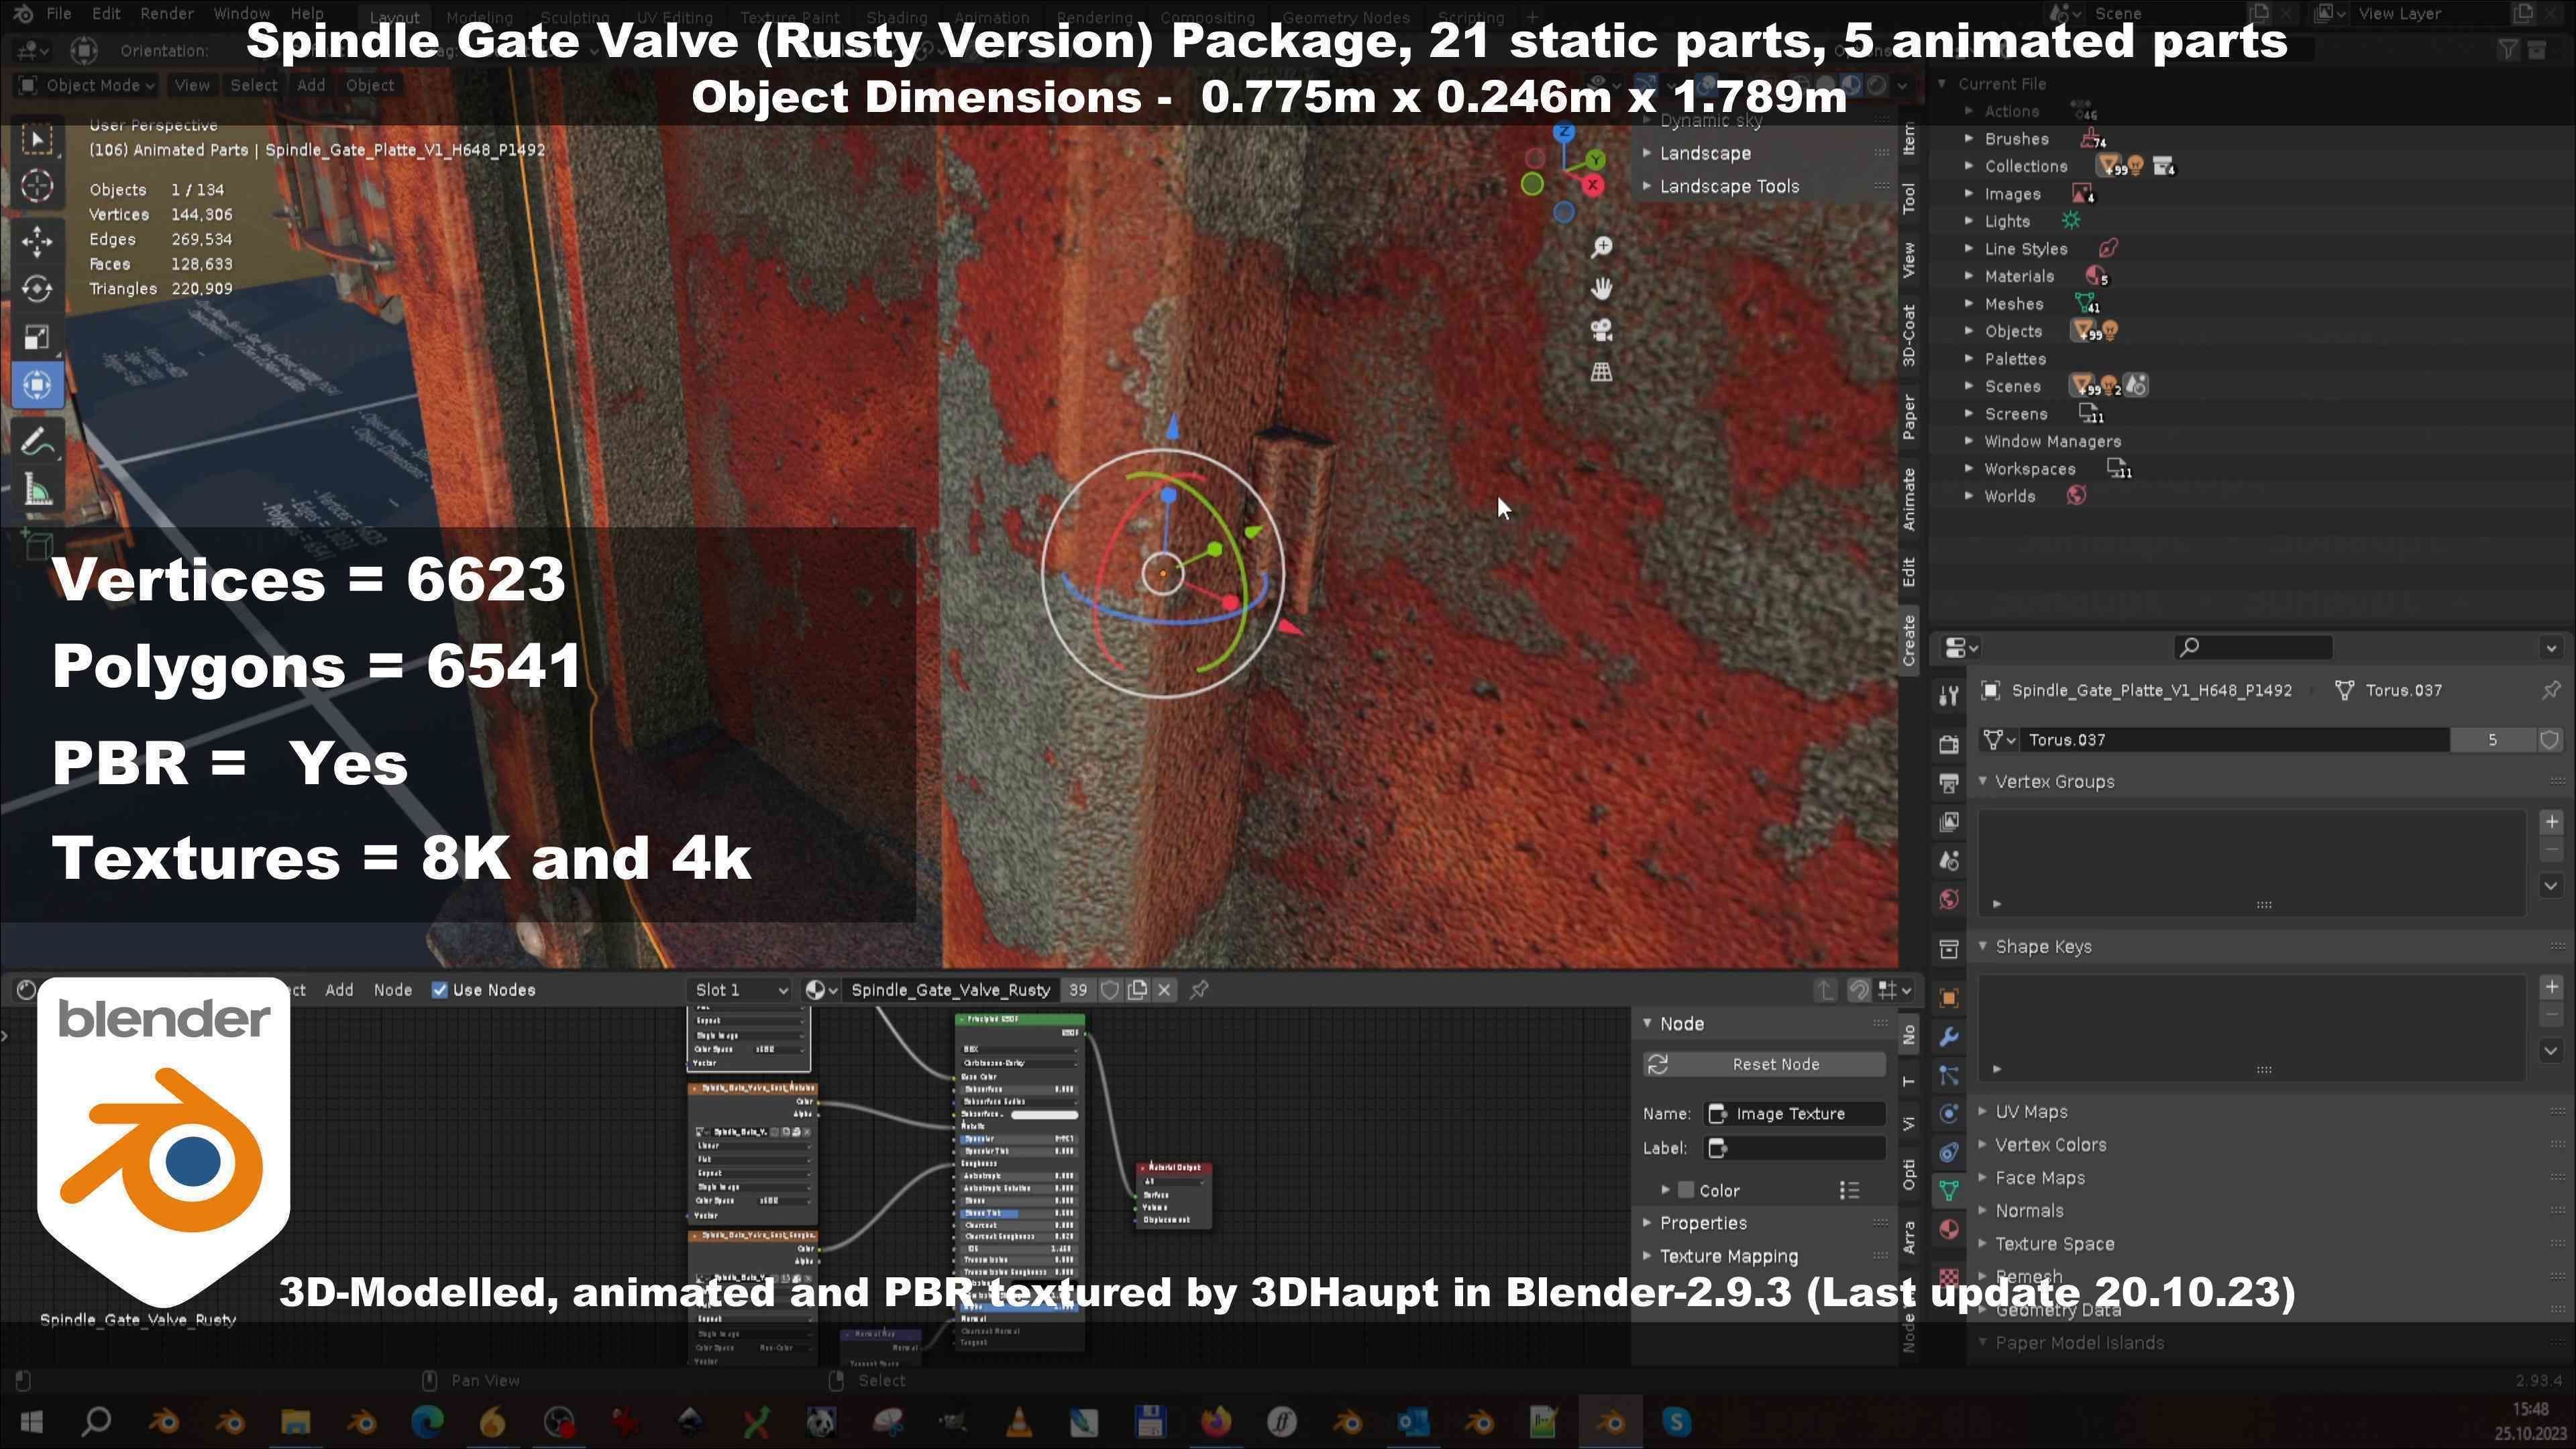Open the Tool properties tab
This screenshot has width=2576, height=1449.
pos(1948,695)
